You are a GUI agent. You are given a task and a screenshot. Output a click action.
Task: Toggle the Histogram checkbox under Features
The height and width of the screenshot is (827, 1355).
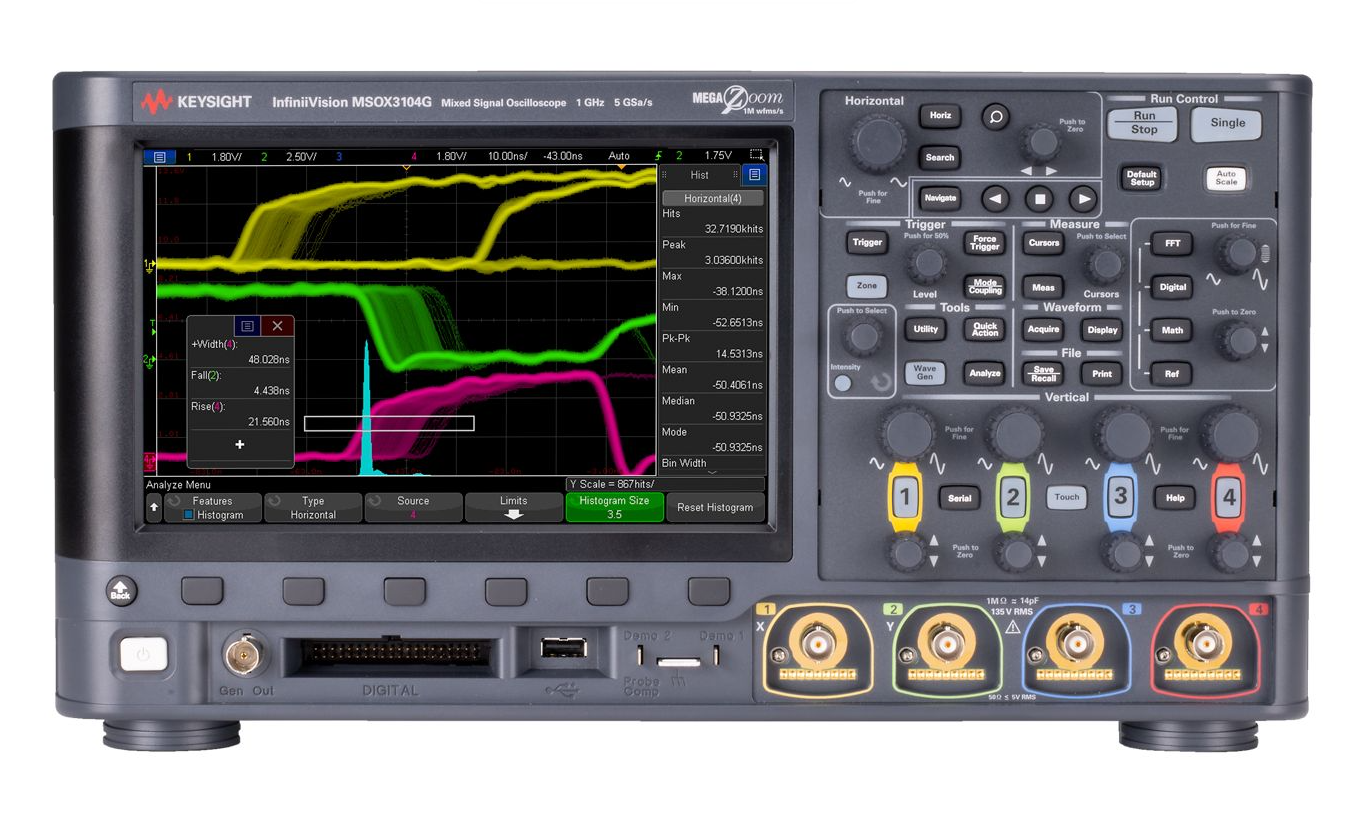(188, 515)
